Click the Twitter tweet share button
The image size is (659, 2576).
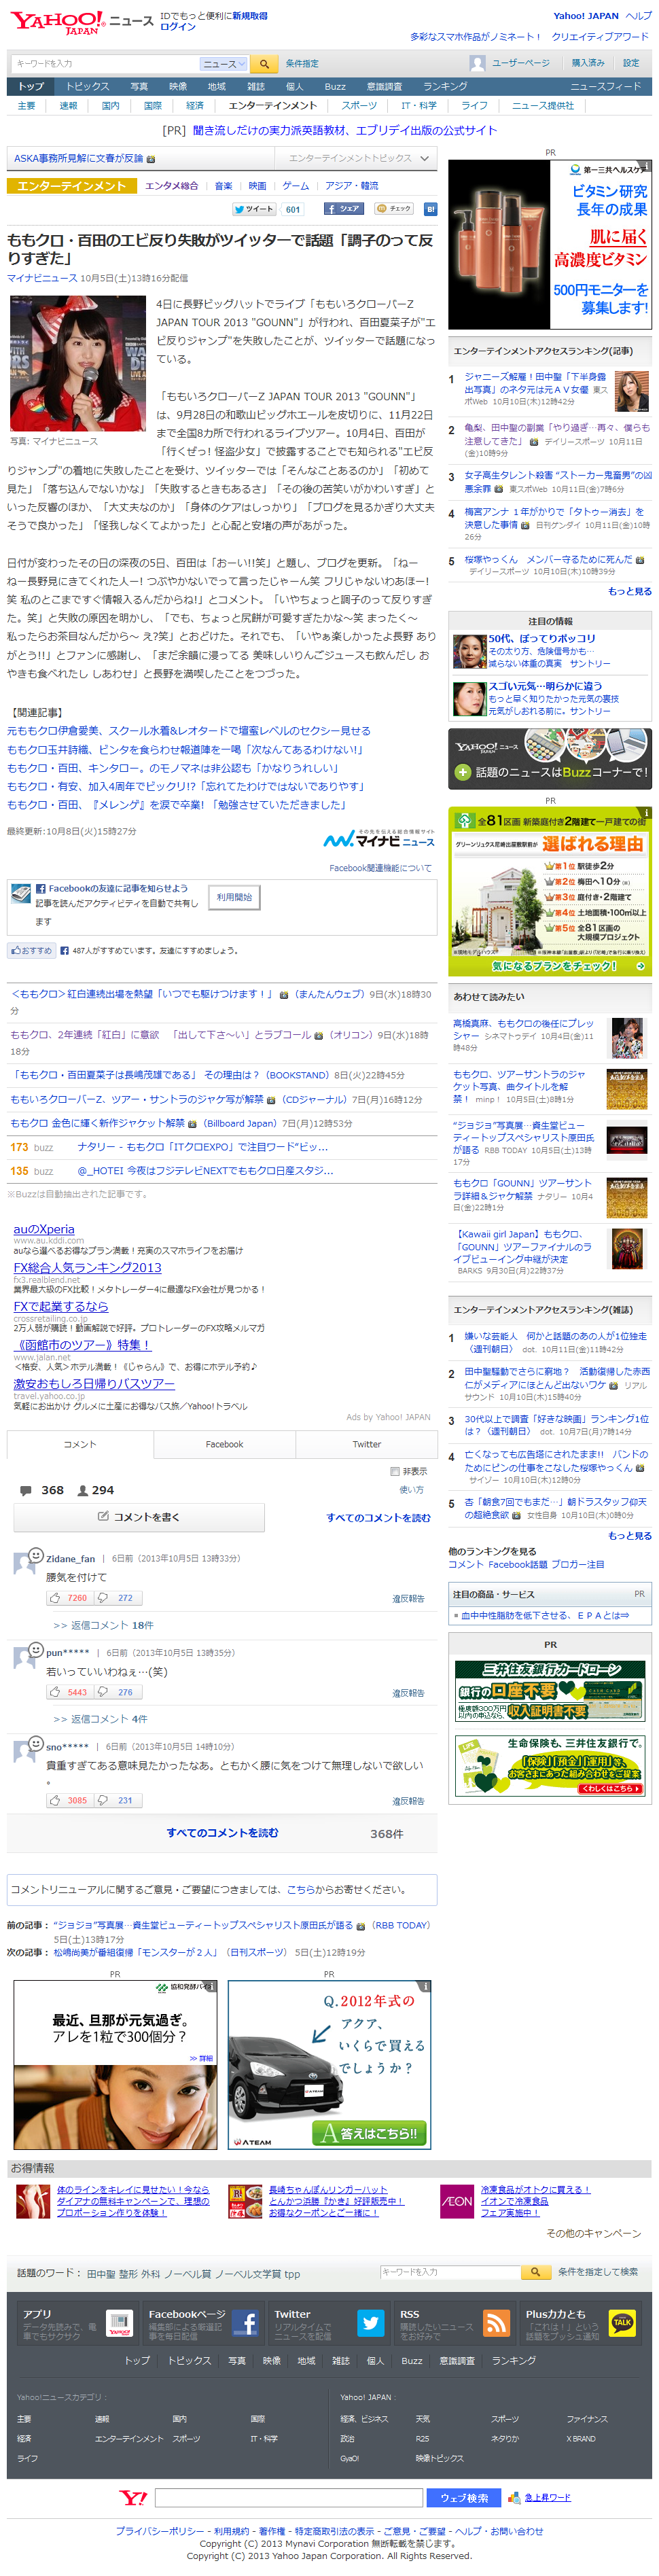click(255, 209)
